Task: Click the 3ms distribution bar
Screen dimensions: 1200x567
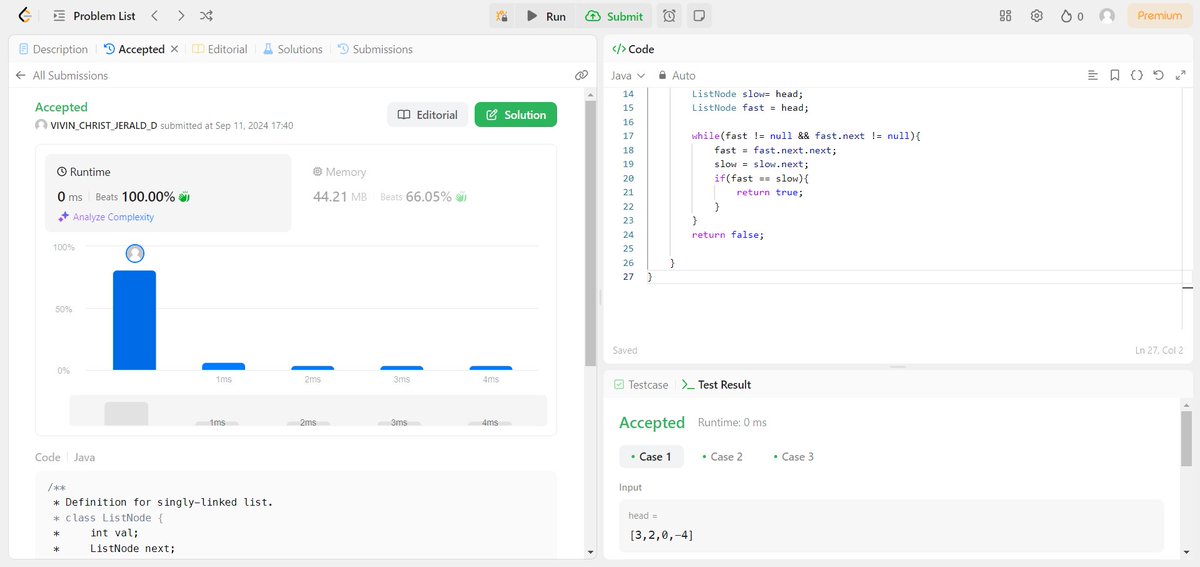Action: pos(401,368)
